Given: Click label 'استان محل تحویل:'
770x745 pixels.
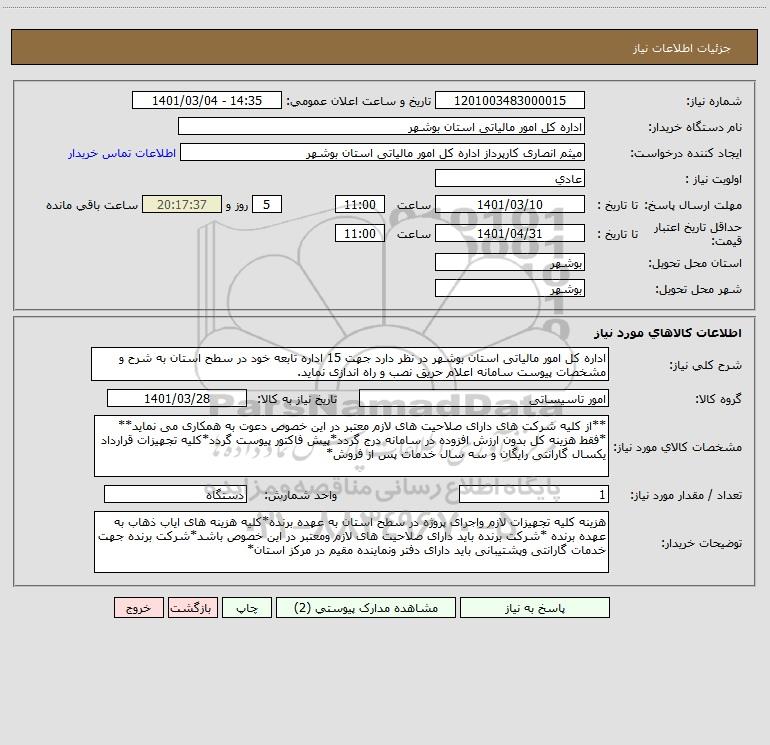Looking at the screenshot, I should (695, 263).
